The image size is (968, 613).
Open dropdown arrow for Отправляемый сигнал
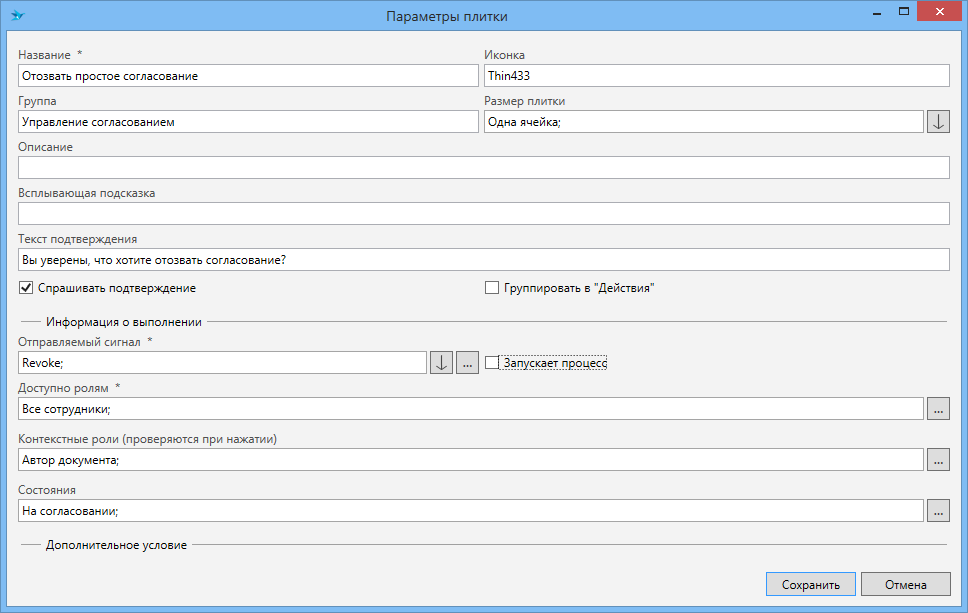[441, 363]
